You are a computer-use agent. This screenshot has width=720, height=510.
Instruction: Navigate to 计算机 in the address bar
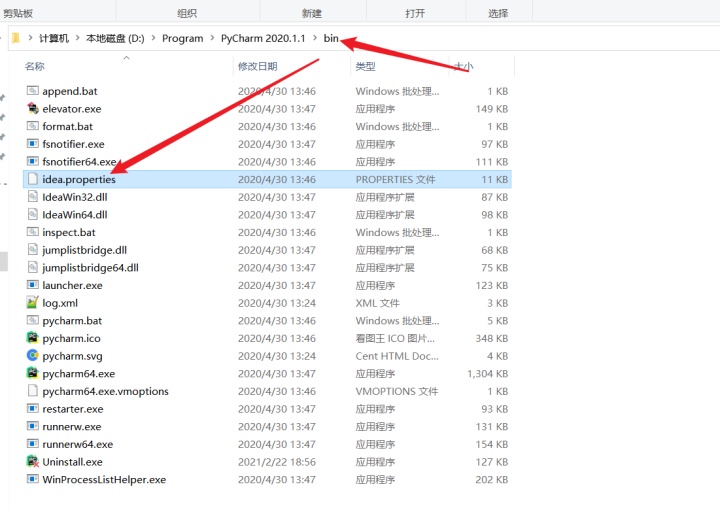coord(54,38)
